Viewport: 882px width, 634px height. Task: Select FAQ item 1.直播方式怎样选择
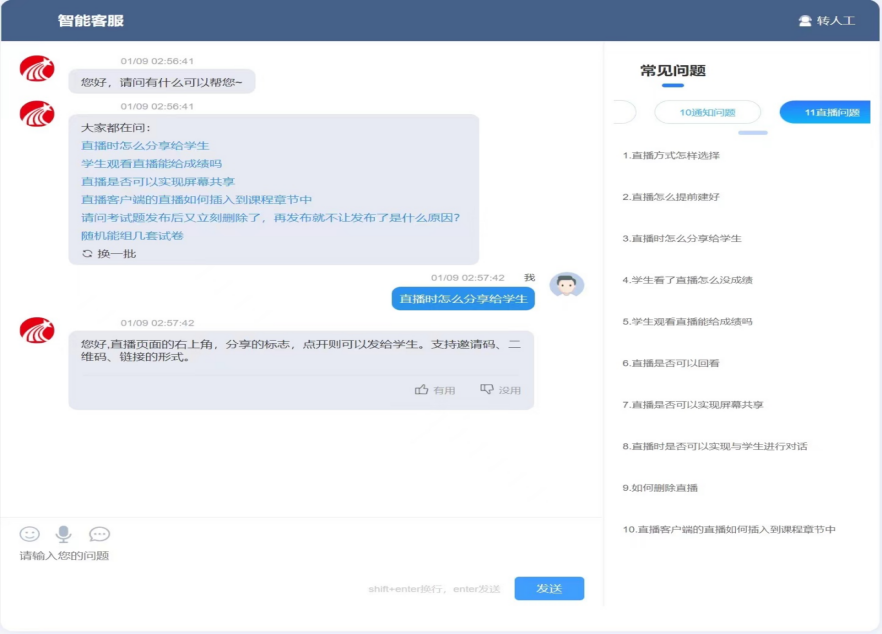point(670,156)
